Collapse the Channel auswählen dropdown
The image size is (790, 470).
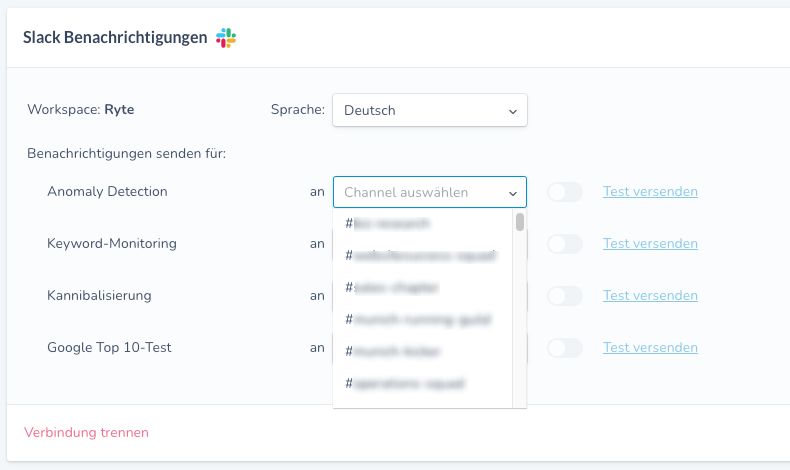point(430,192)
